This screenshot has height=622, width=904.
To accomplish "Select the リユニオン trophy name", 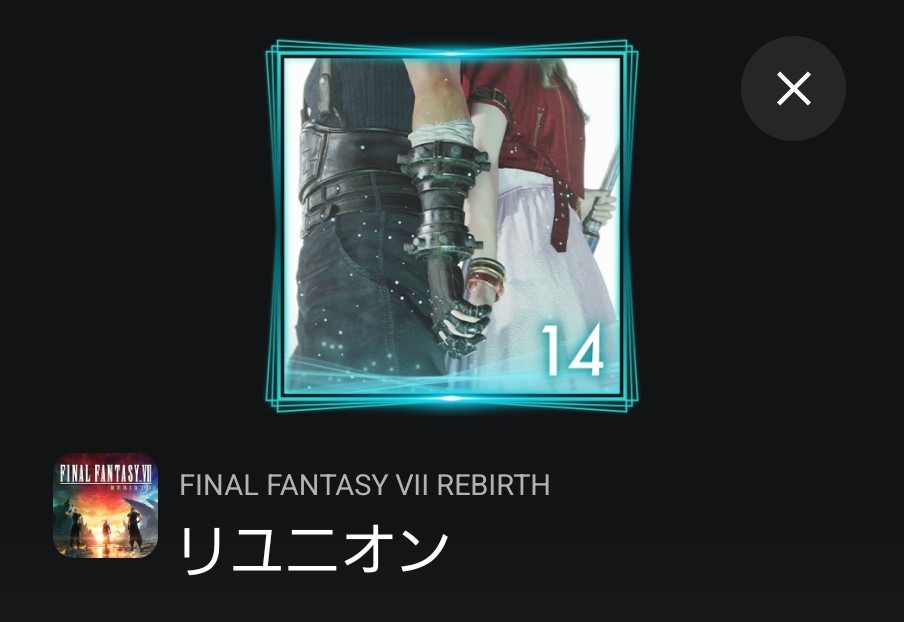I will (314, 549).
